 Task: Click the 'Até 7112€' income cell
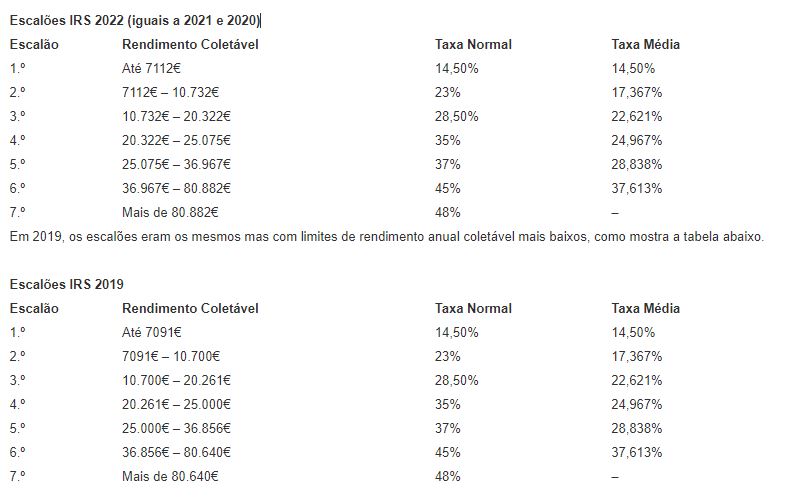pyautogui.click(x=151, y=69)
